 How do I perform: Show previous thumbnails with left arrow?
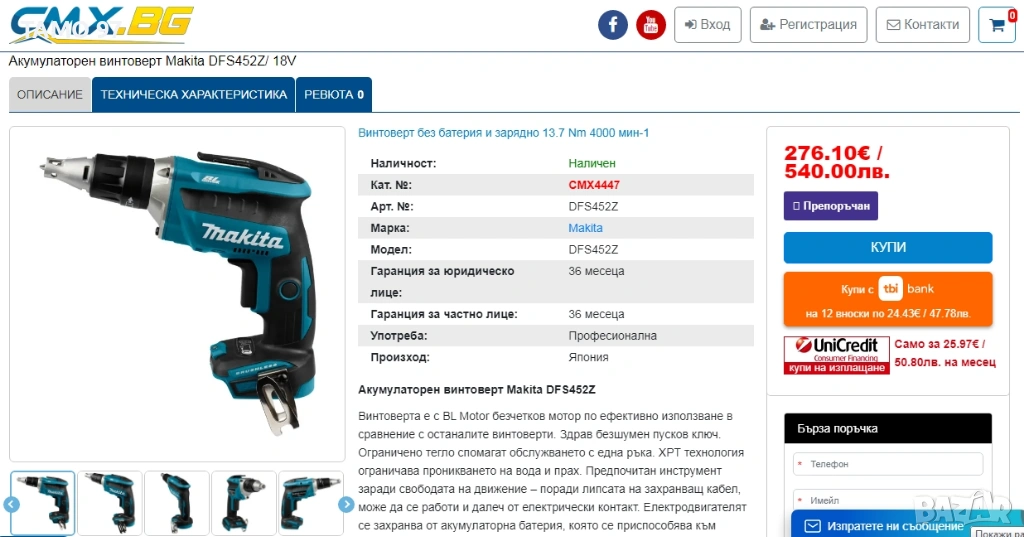(11, 504)
